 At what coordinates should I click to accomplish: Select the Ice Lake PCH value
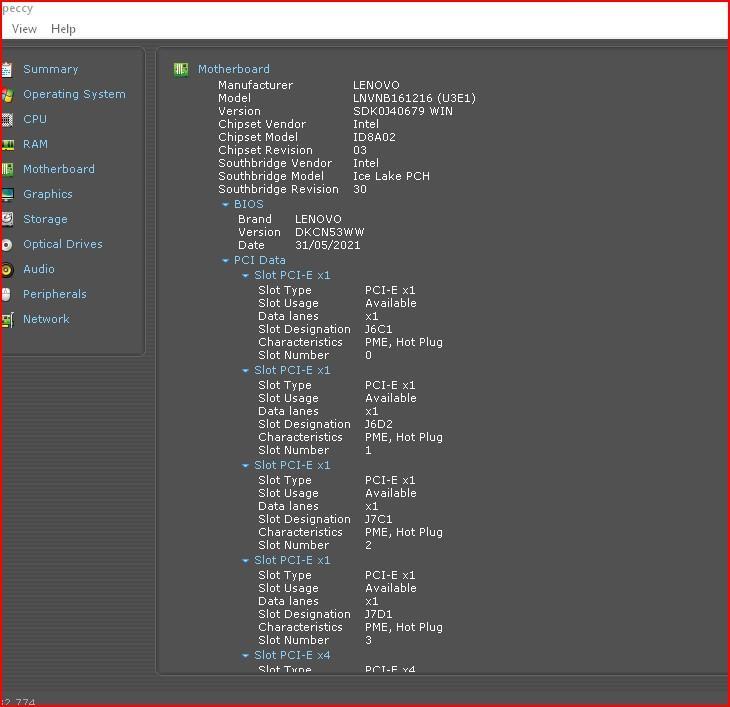click(391, 176)
